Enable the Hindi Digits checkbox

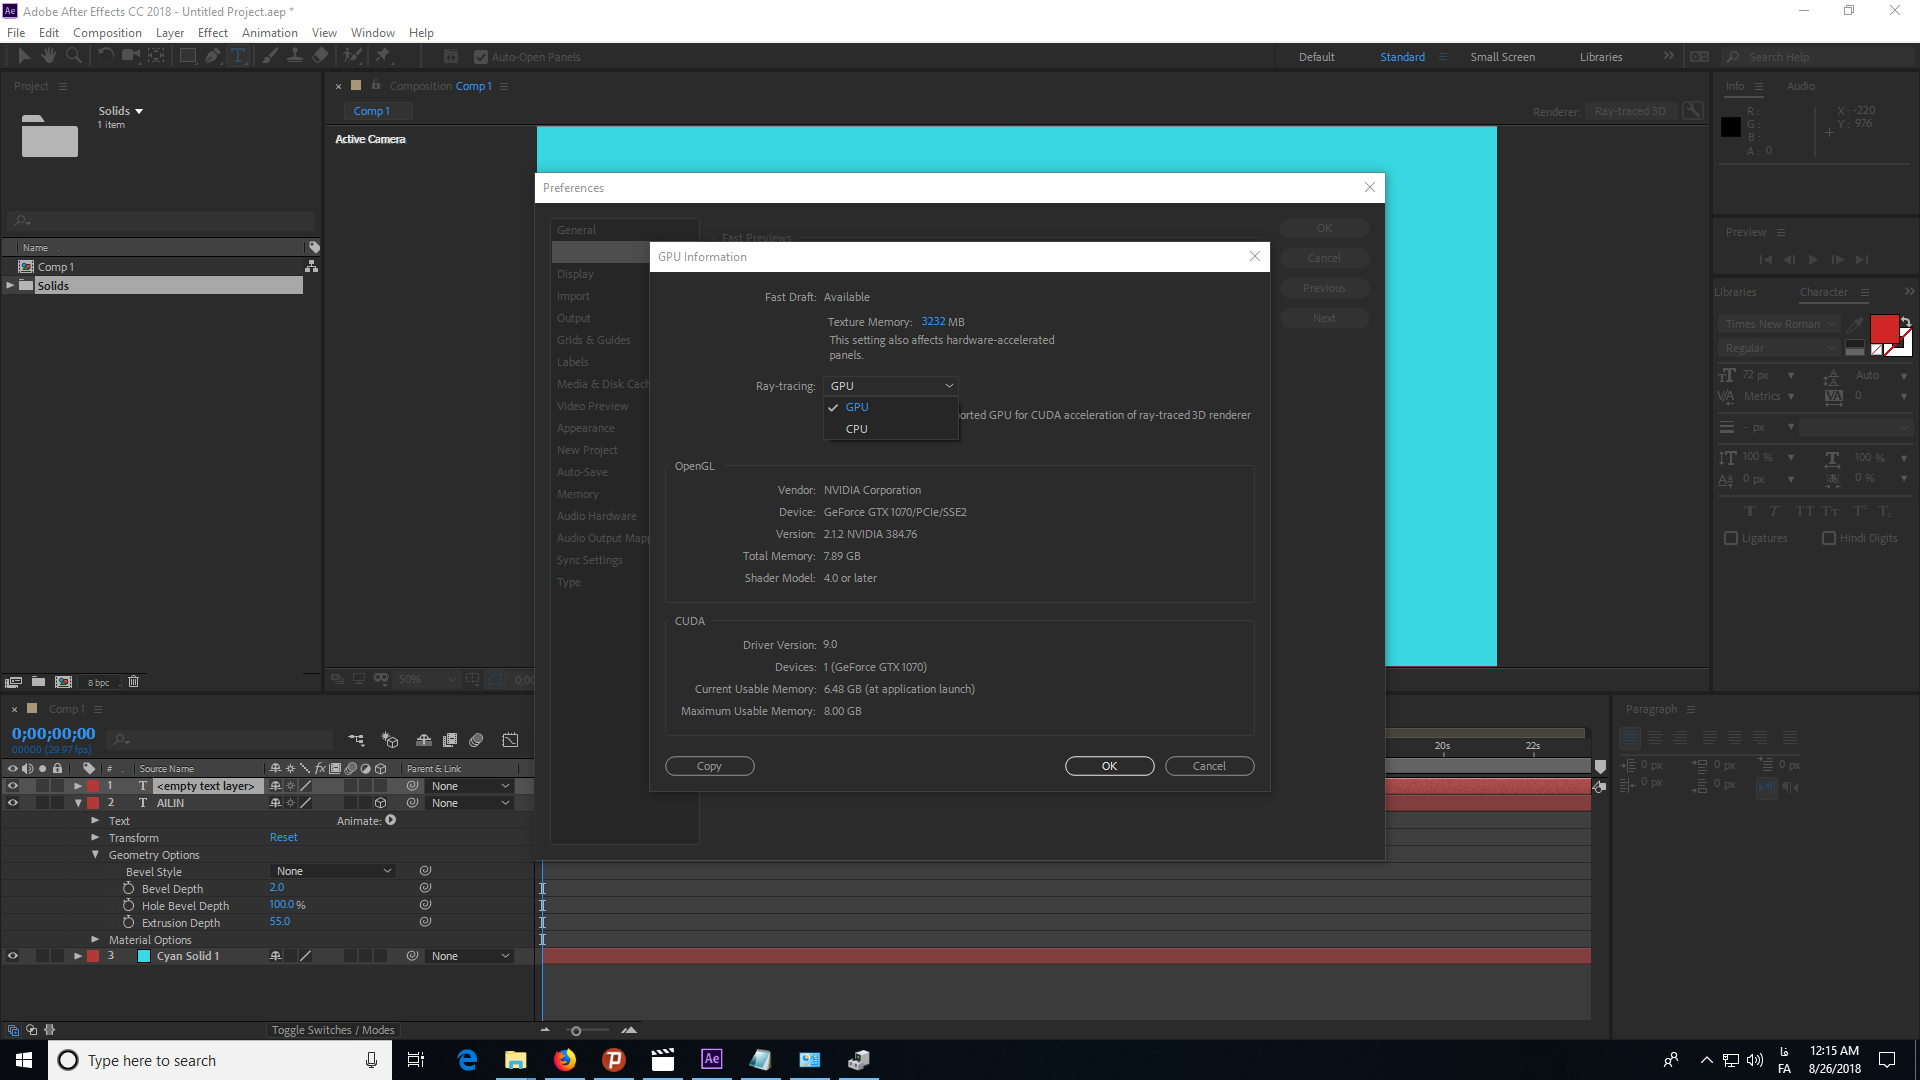1829,538
